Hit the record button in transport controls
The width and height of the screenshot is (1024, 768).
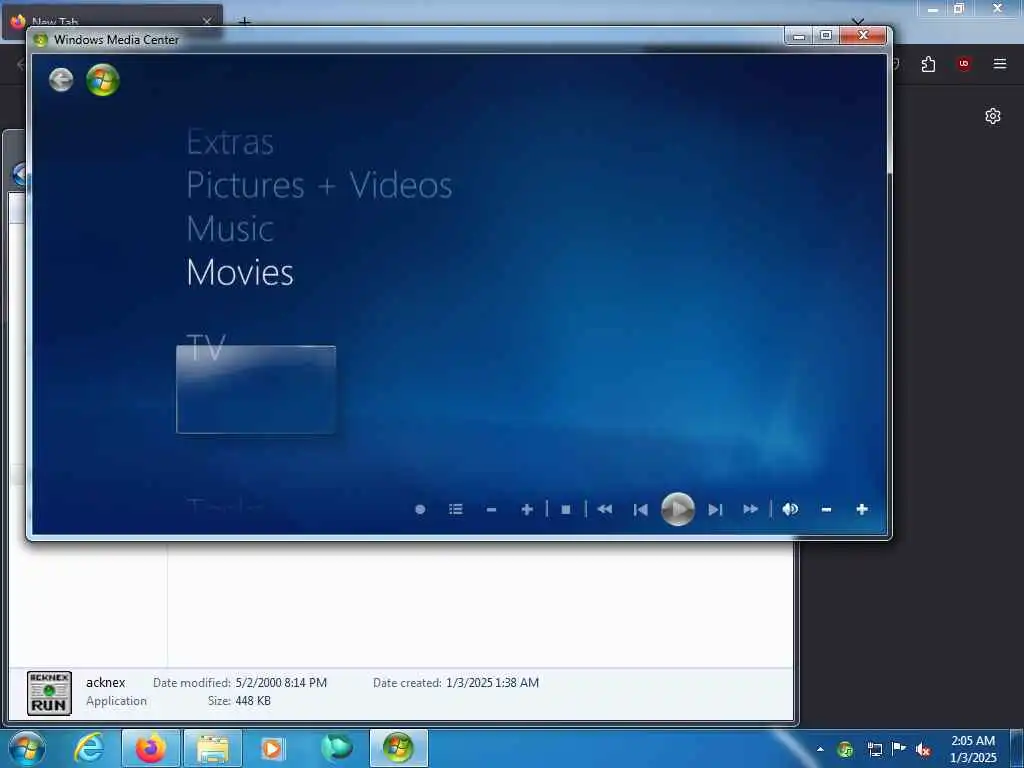[420, 509]
